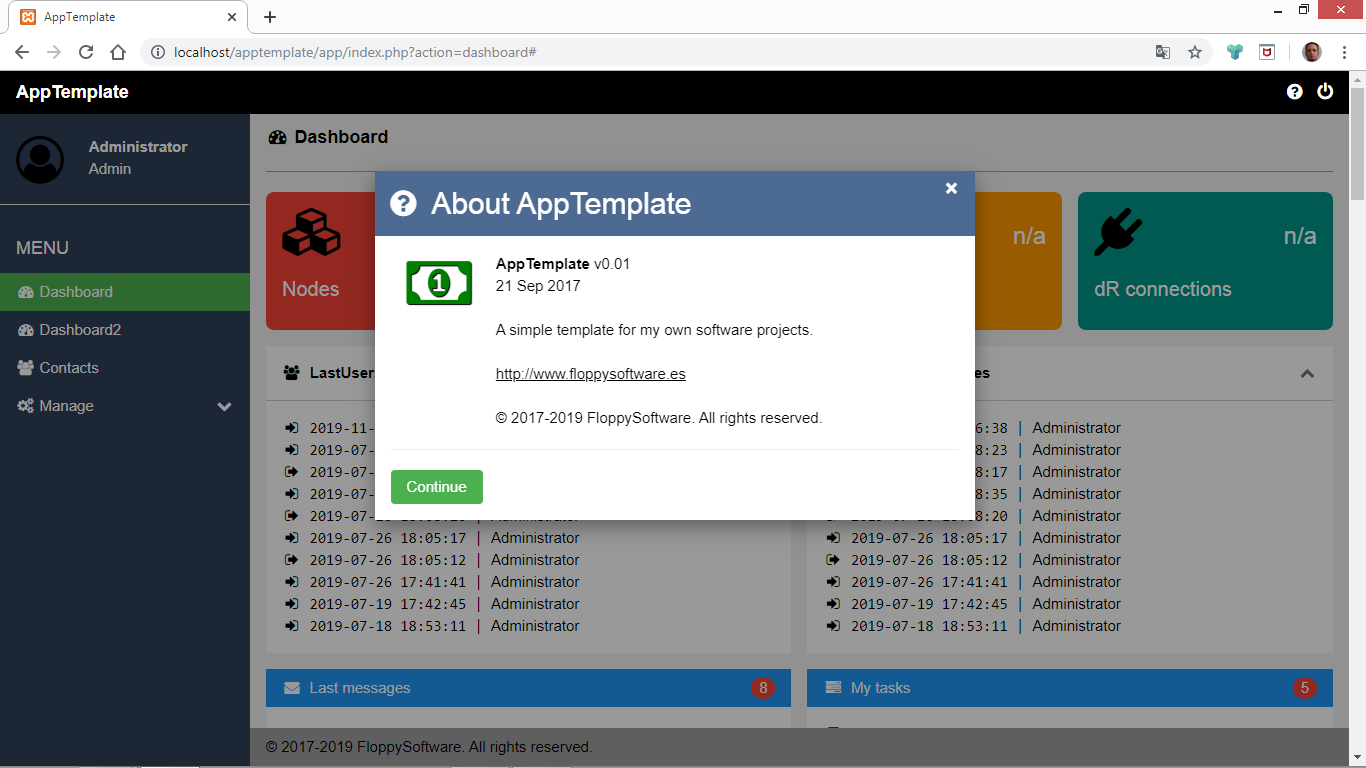This screenshot has height=768, width=1366.
Task: Click left log entry 2019-07-19 17:42:45
Action: pyautogui.click(x=432, y=604)
